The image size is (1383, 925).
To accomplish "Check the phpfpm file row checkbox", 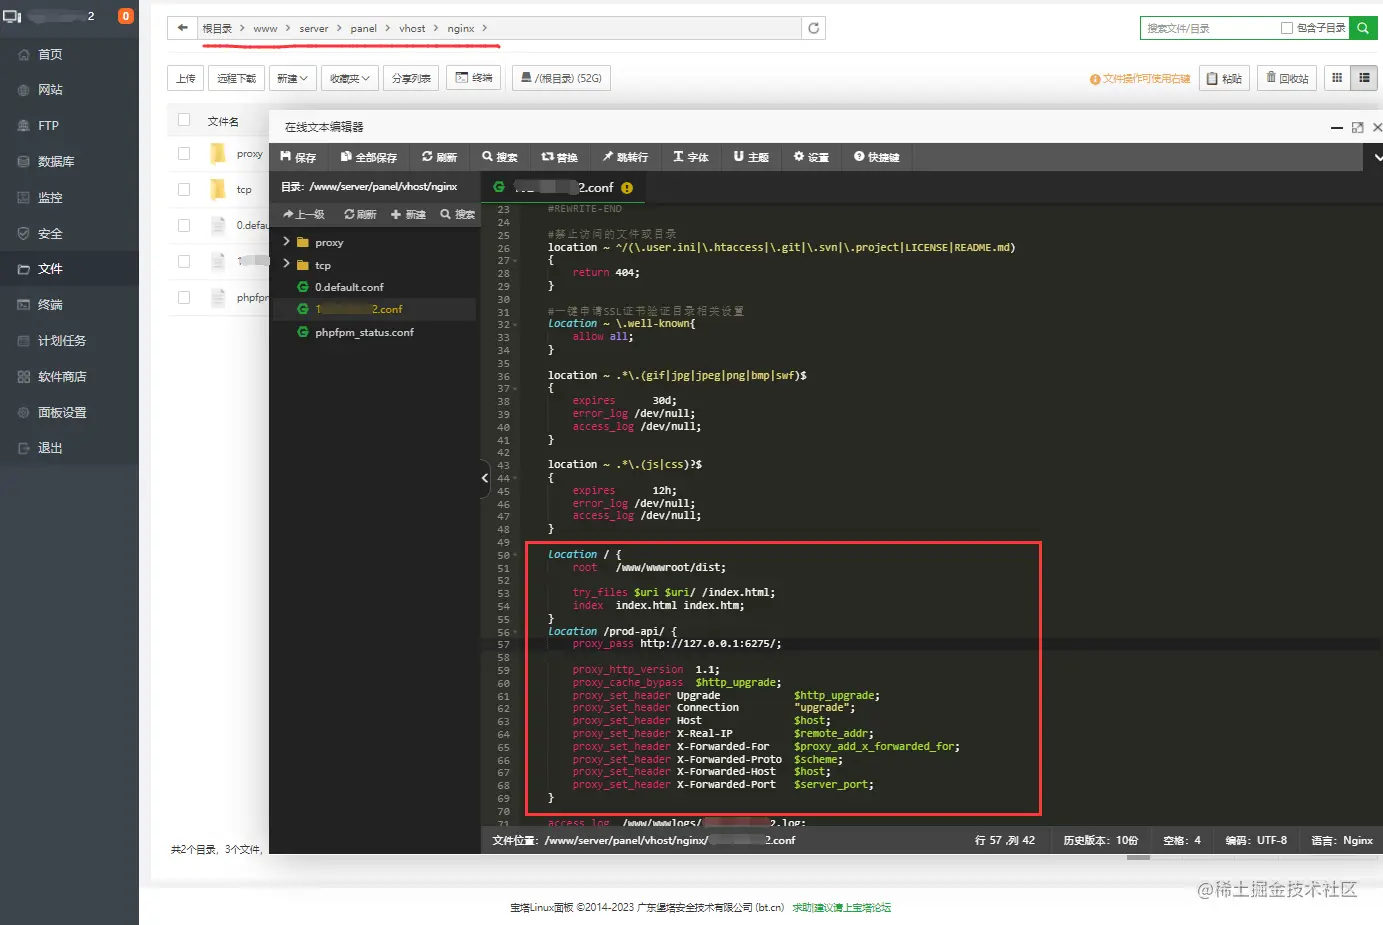I will pos(184,297).
